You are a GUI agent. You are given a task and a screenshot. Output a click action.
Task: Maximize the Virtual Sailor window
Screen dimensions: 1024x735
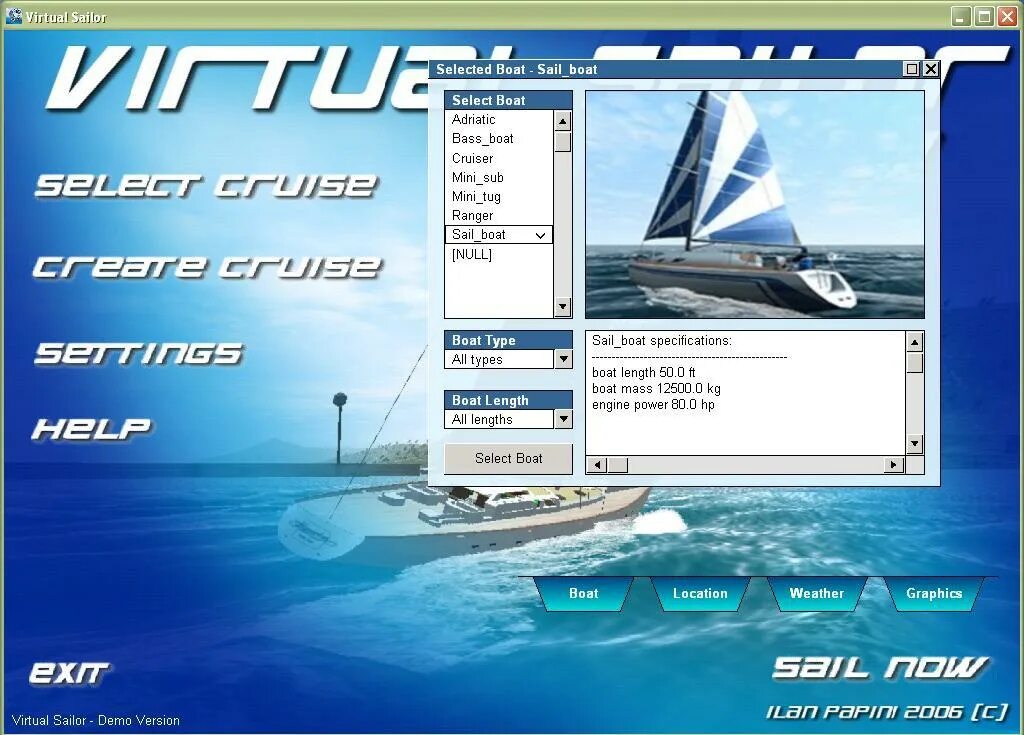[983, 16]
